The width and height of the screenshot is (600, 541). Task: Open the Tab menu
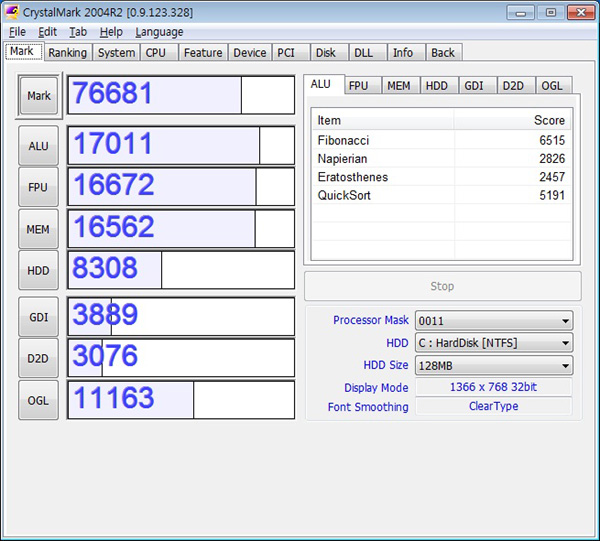pos(78,32)
